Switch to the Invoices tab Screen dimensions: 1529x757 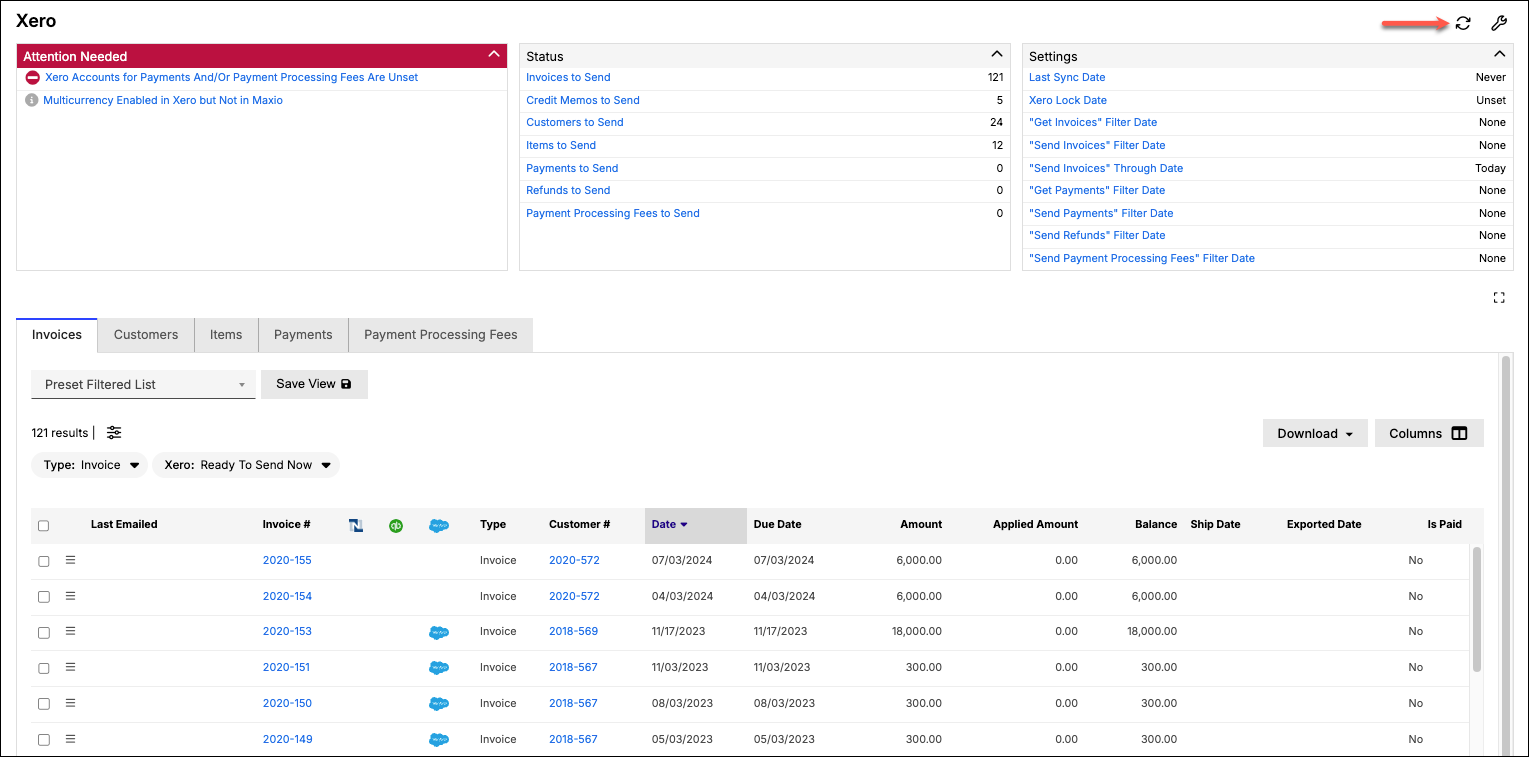coord(57,335)
